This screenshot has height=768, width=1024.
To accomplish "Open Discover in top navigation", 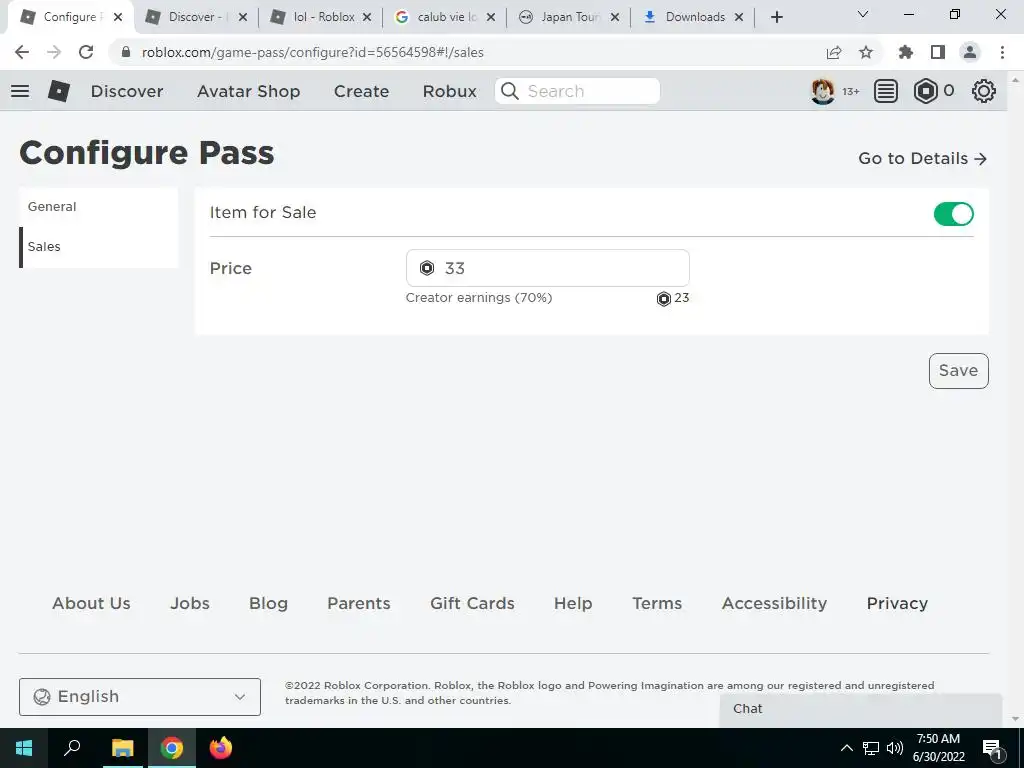I will [127, 91].
